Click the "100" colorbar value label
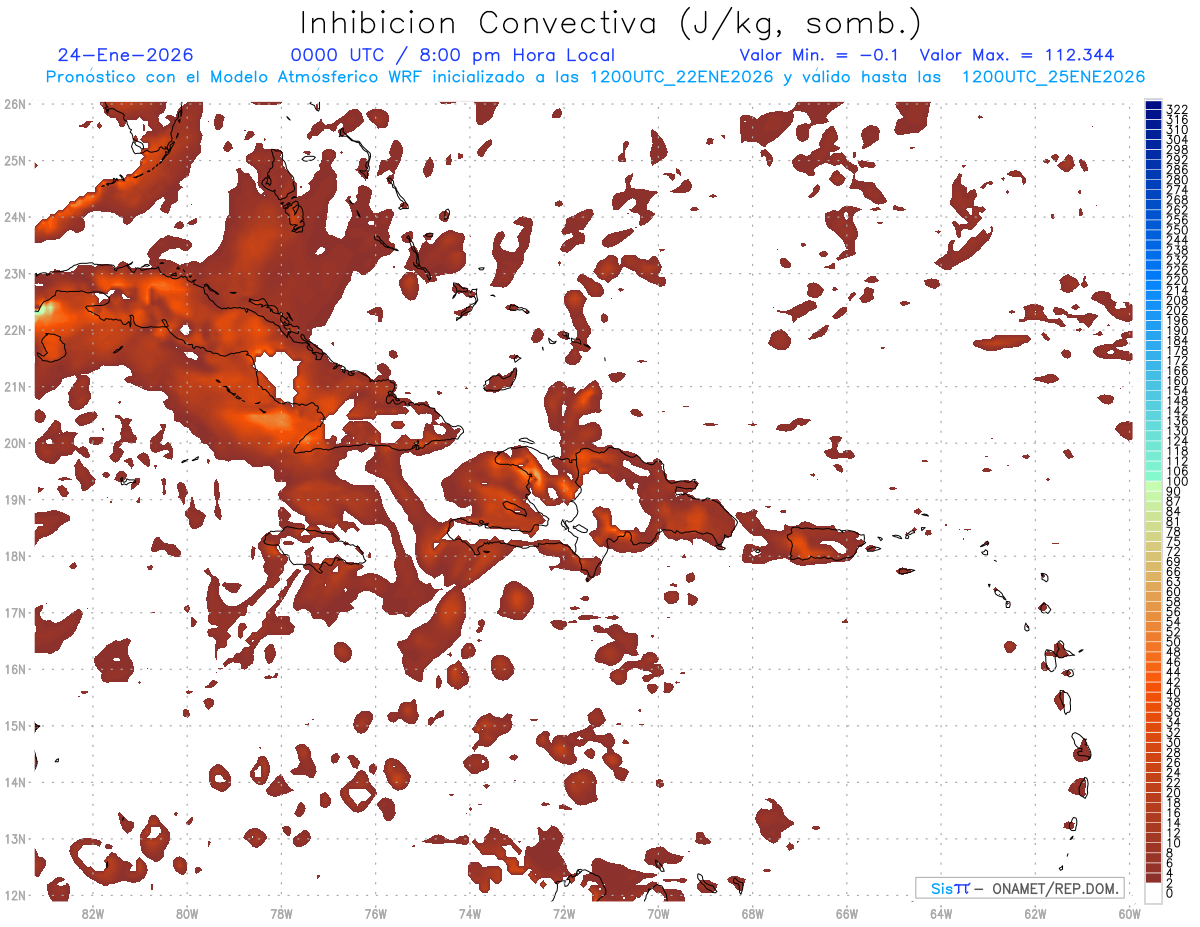Viewport: 1200px width, 927px height. [x=1177, y=481]
